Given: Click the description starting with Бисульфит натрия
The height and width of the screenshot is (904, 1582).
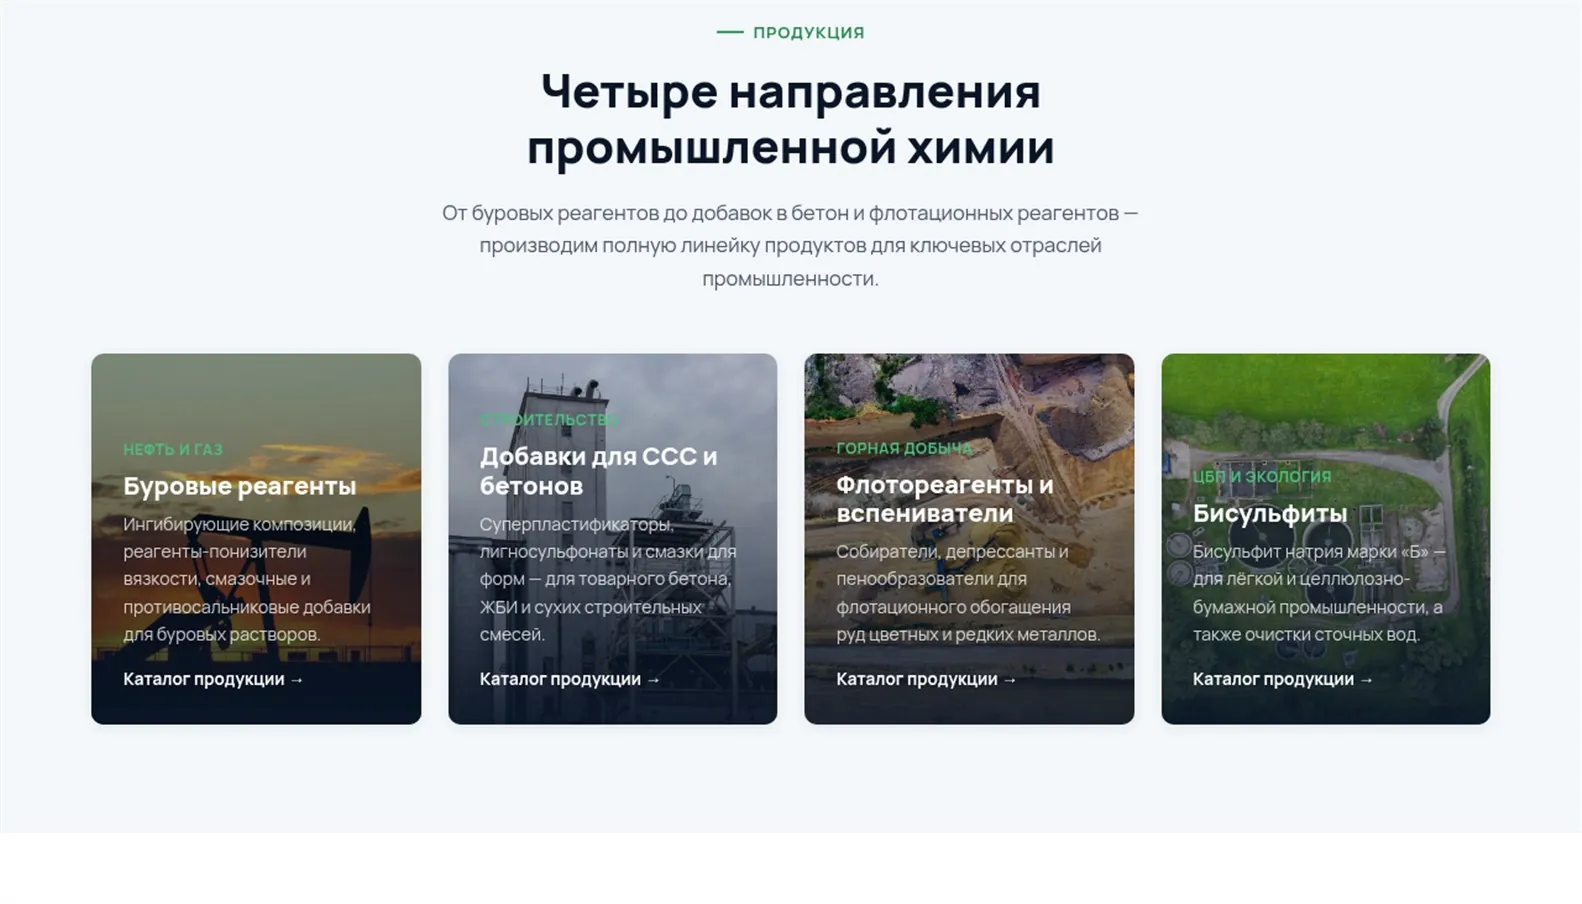Looking at the screenshot, I should (x=1319, y=593).
